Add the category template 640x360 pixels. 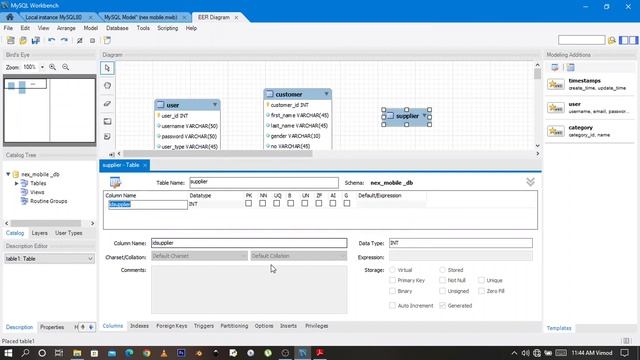click(x=590, y=131)
